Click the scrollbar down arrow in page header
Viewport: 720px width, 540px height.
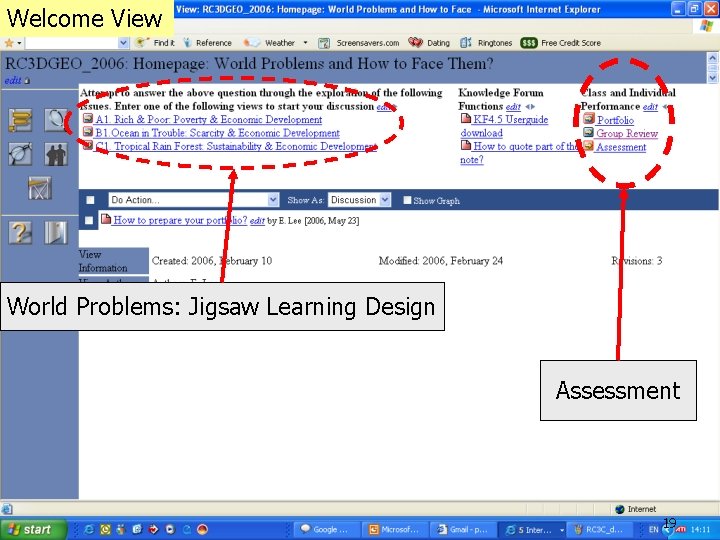pyautogui.click(x=713, y=78)
